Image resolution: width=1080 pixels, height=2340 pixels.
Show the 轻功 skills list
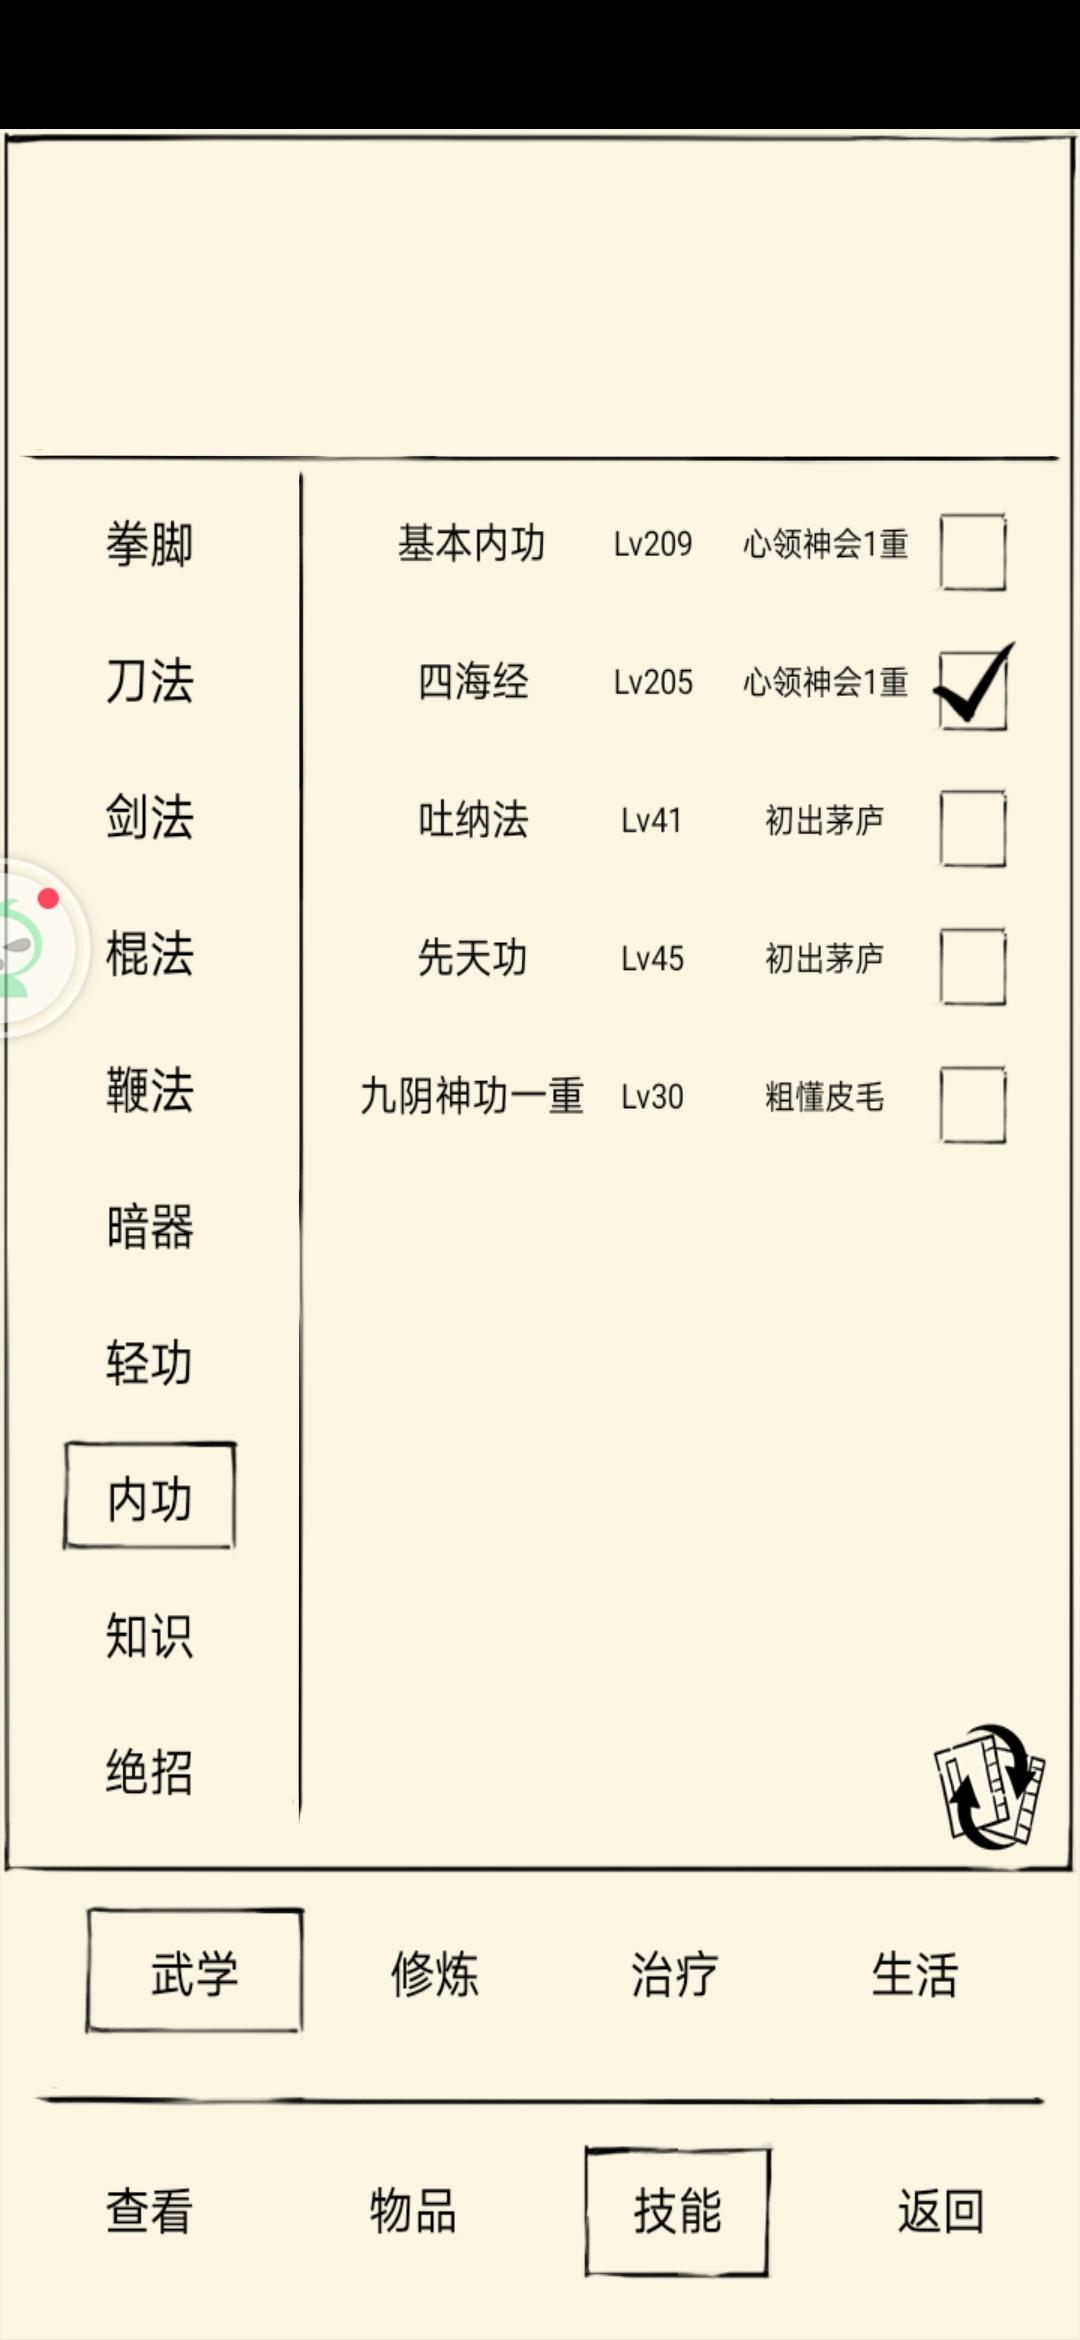[150, 1363]
